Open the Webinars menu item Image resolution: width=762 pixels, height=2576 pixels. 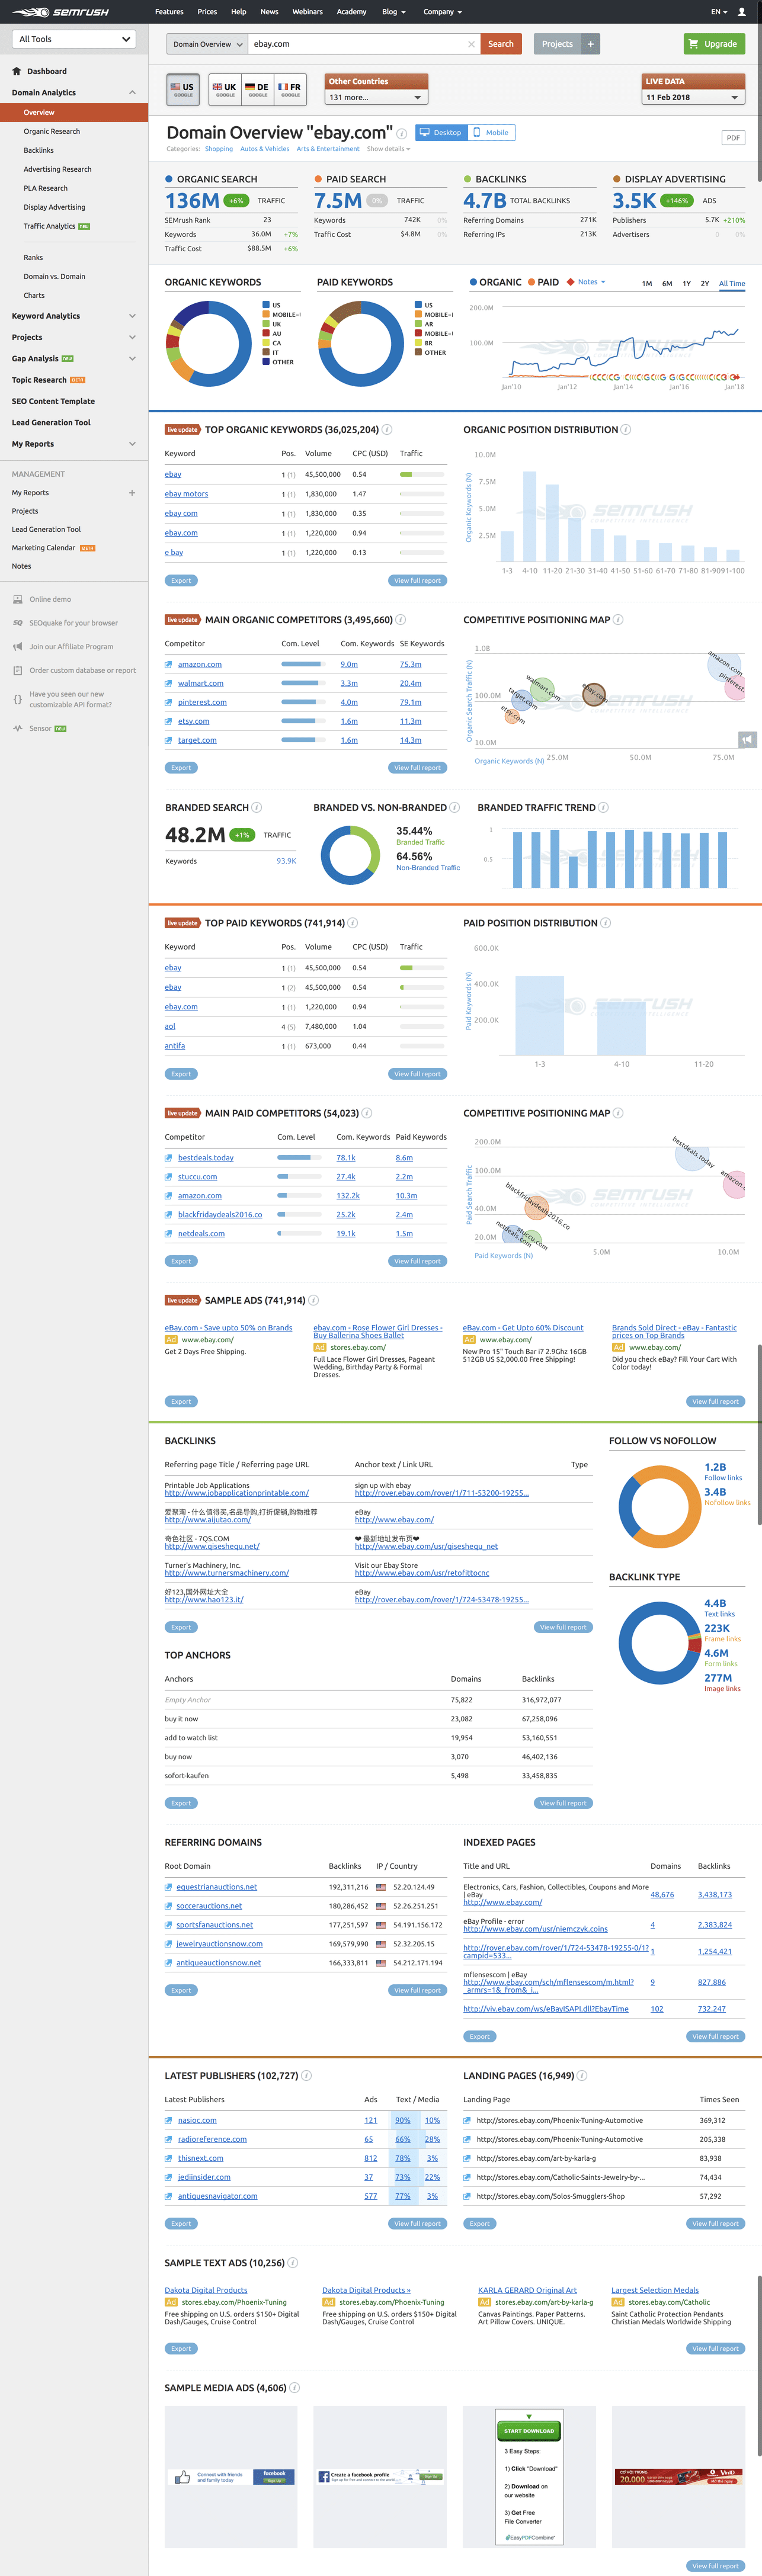(x=307, y=12)
